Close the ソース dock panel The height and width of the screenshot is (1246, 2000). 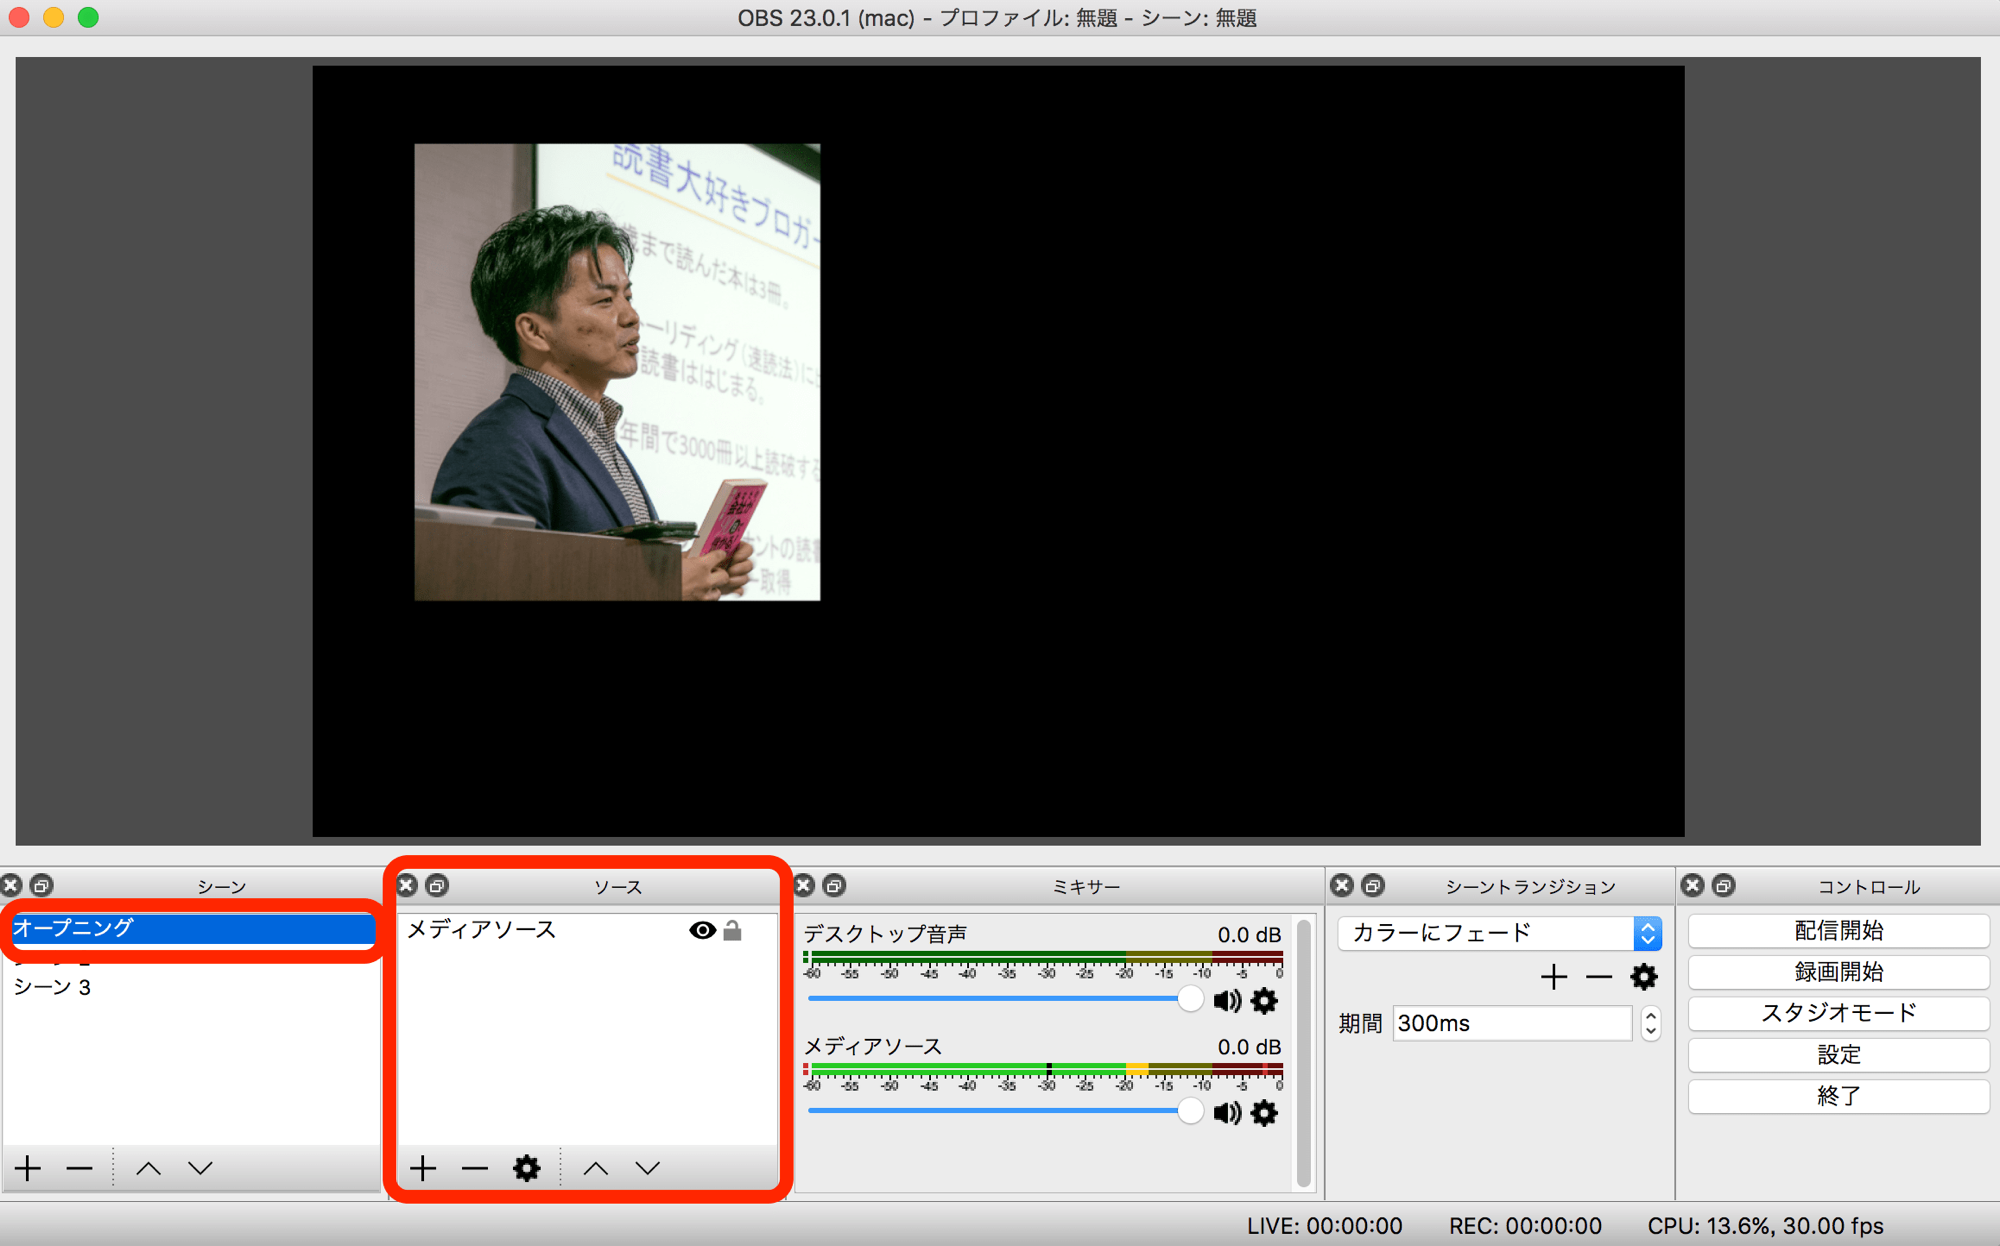point(406,885)
